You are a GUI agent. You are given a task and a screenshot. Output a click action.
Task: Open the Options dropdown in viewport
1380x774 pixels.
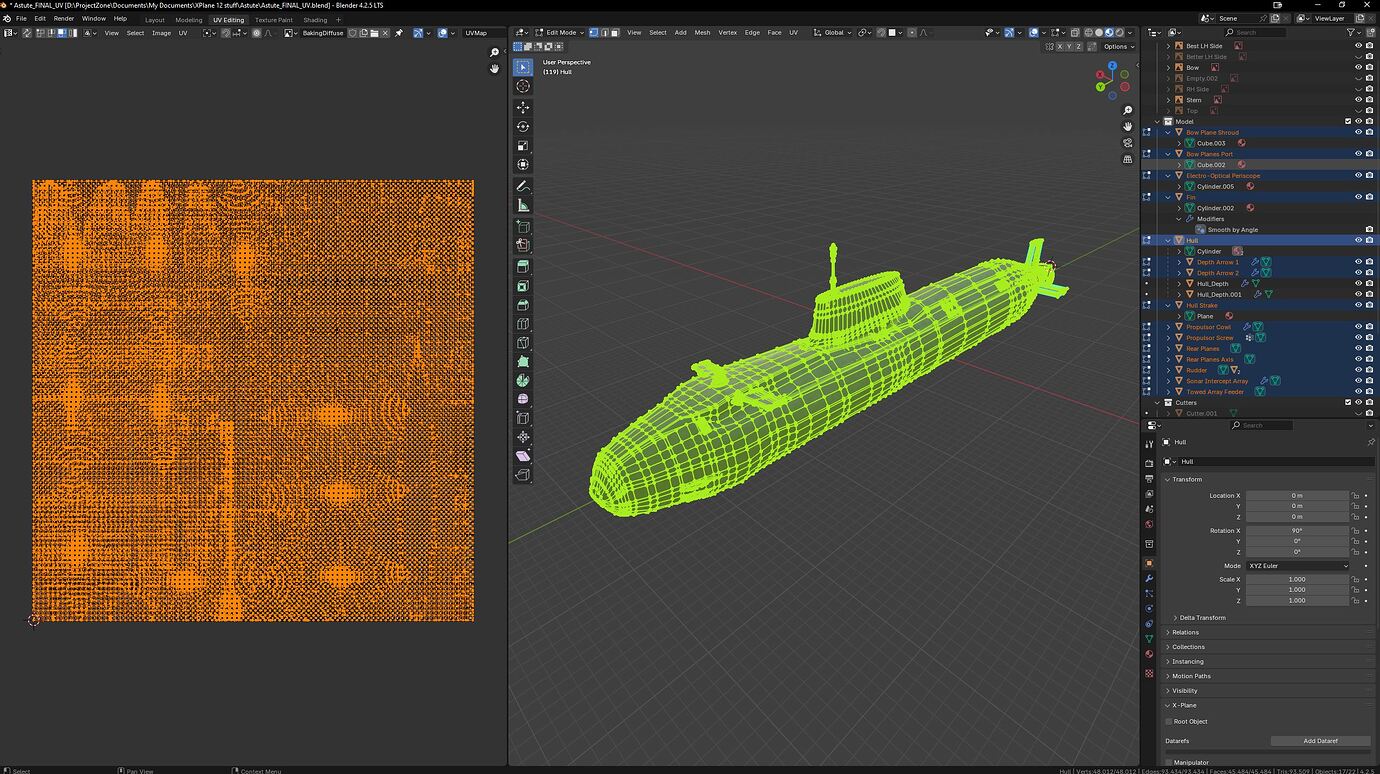point(1119,46)
